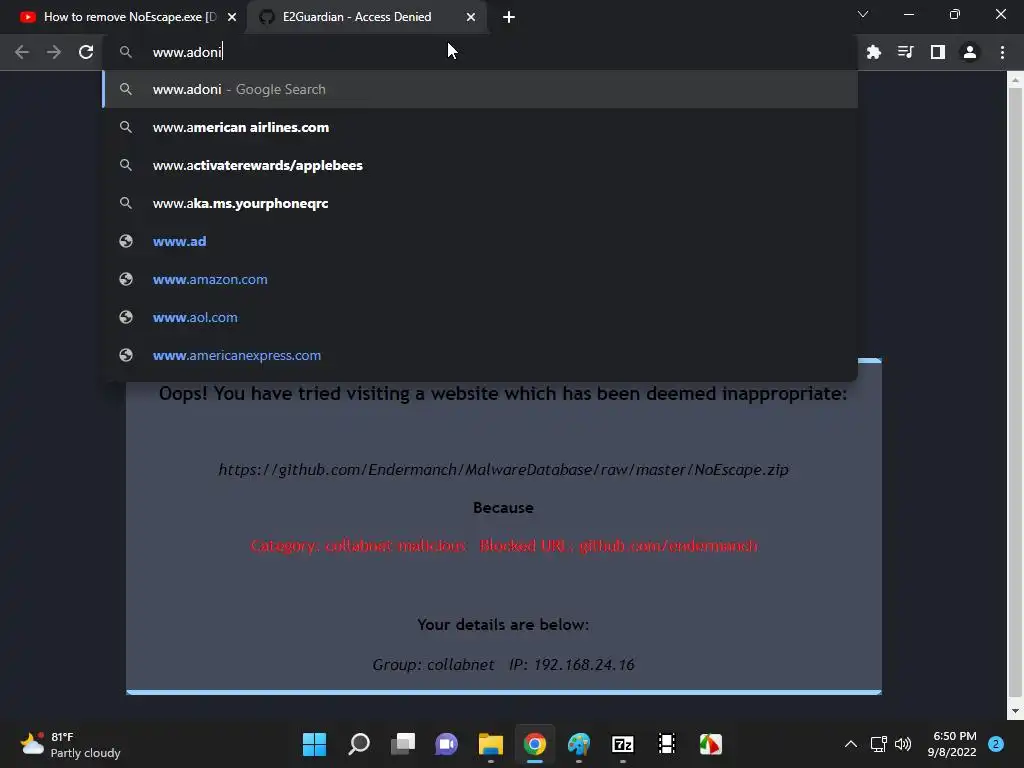
Task: Click the Group collabnet IP 192.168.24.16 text
Action: pos(504,665)
